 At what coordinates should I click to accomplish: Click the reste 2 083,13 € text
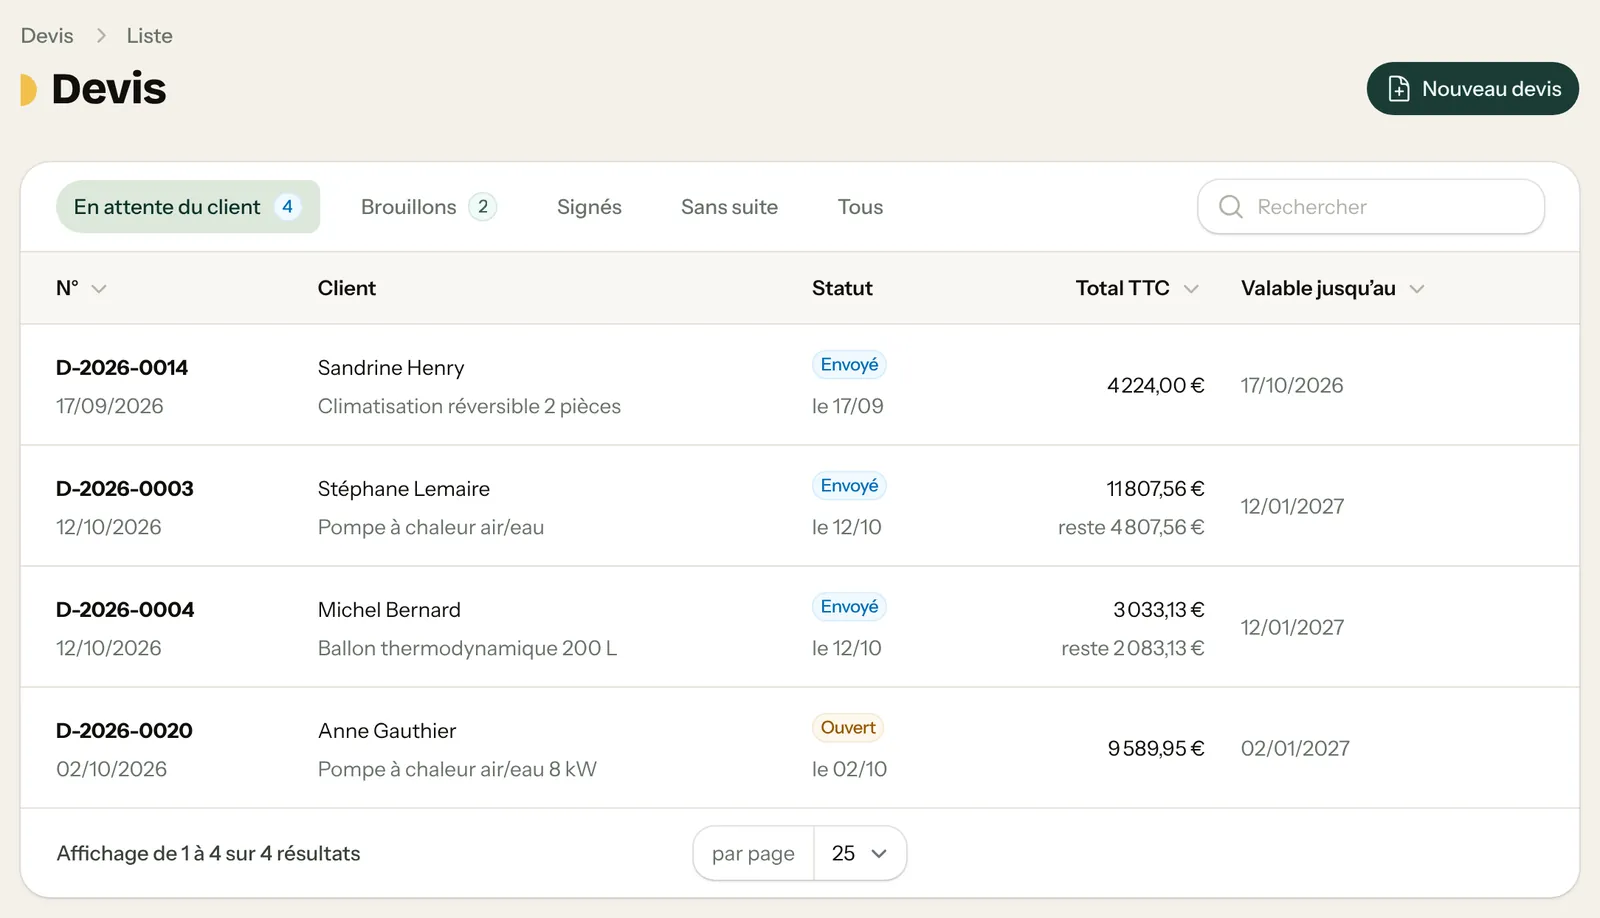click(x=1133, y=648)
